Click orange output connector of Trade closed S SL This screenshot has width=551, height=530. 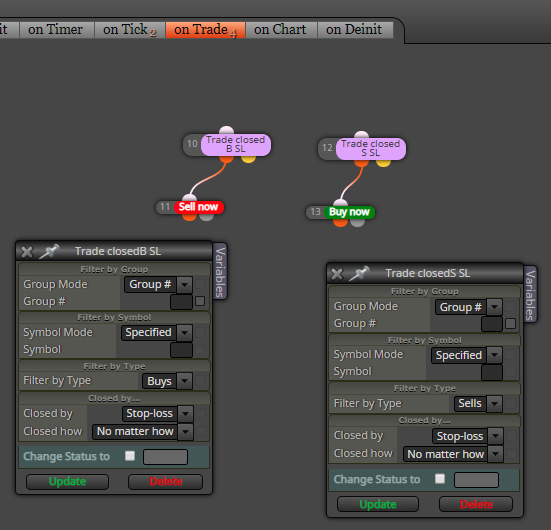point(361,163)
